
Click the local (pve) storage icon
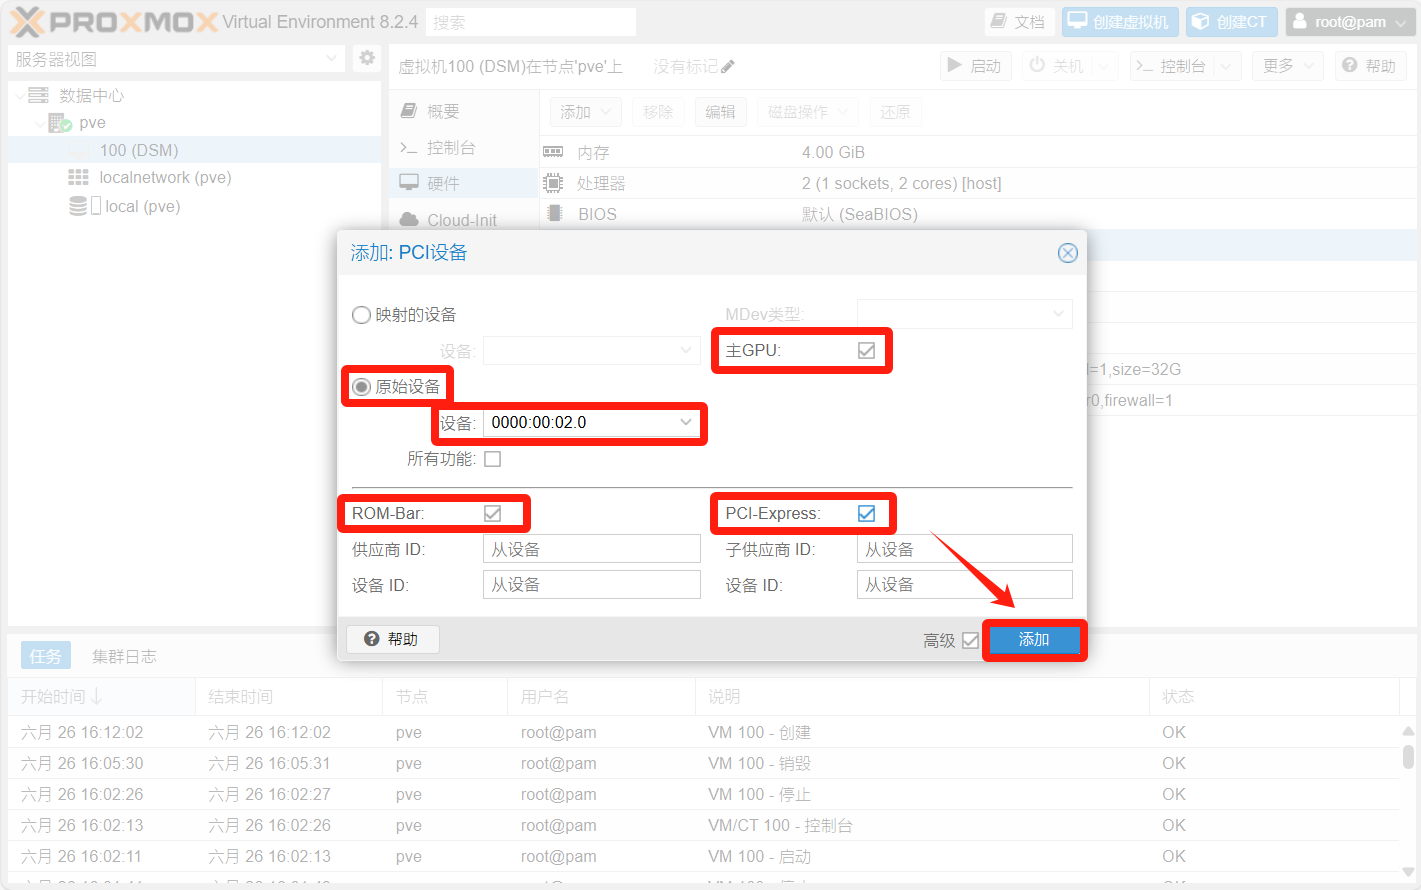(x=78, y=206)
